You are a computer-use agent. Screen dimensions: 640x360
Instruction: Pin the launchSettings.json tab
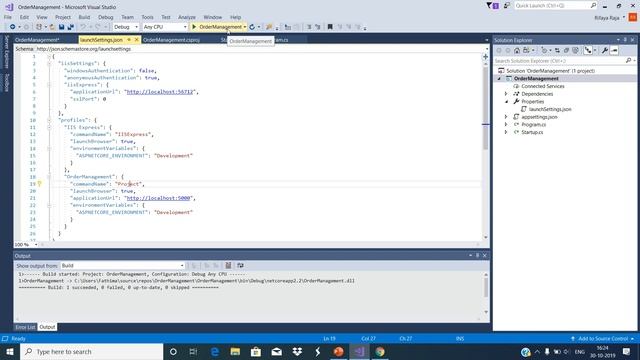(129, 40)
